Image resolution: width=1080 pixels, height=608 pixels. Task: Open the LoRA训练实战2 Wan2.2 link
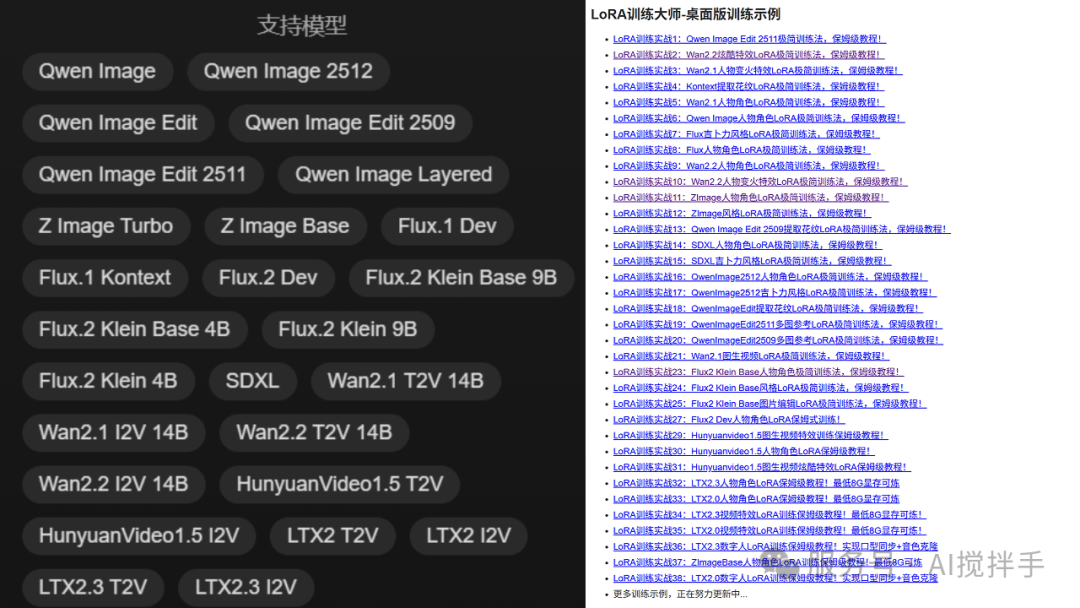point(749,55)
